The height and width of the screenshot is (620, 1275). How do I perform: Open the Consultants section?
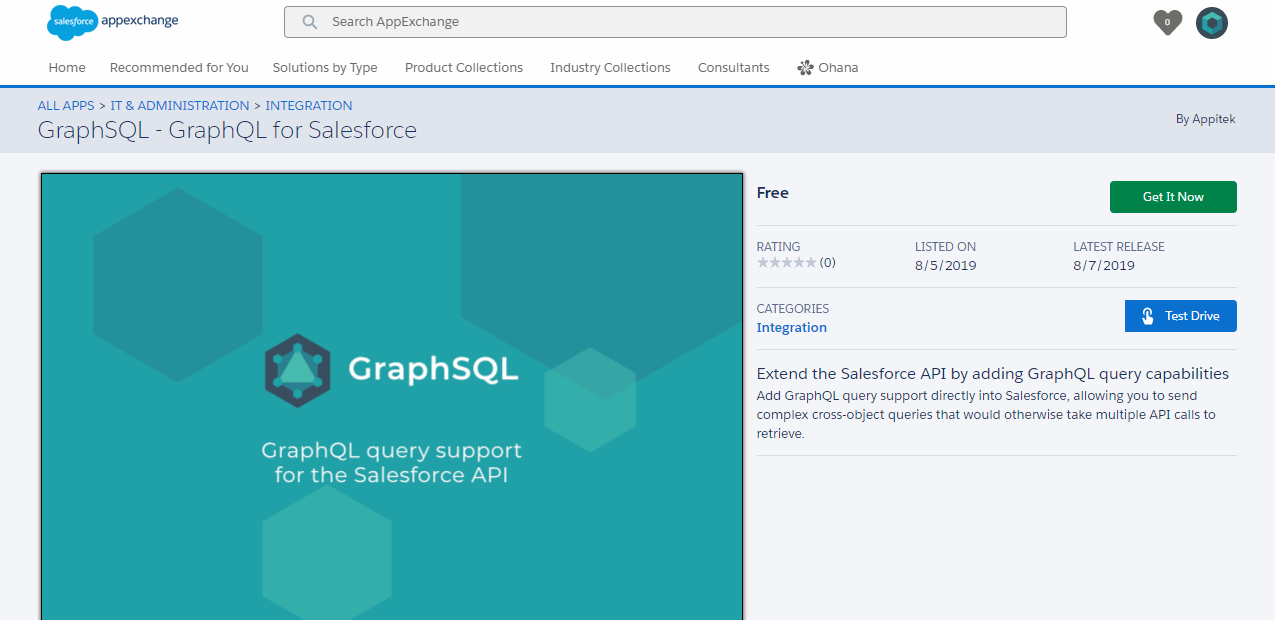click(733, 67)
